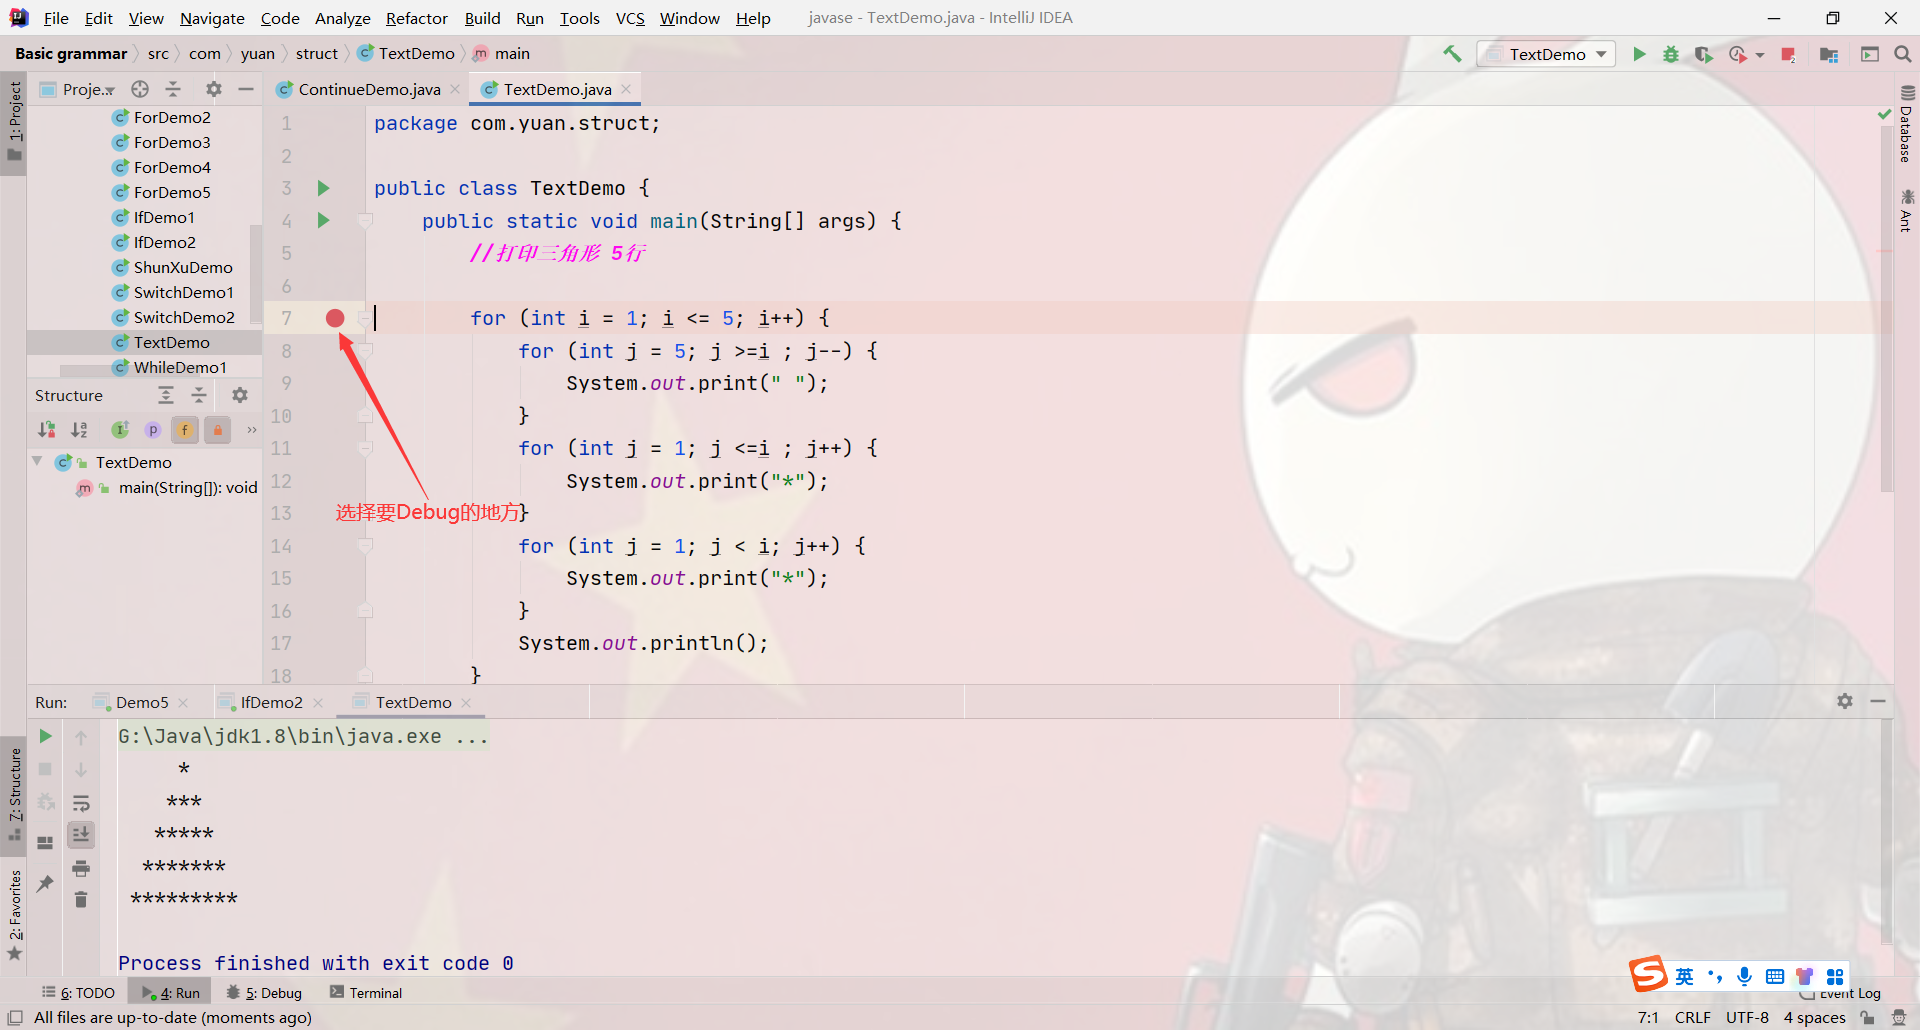Toggle sort by visibility in Structure panel

pyautogui.click(x=46, y=430)
